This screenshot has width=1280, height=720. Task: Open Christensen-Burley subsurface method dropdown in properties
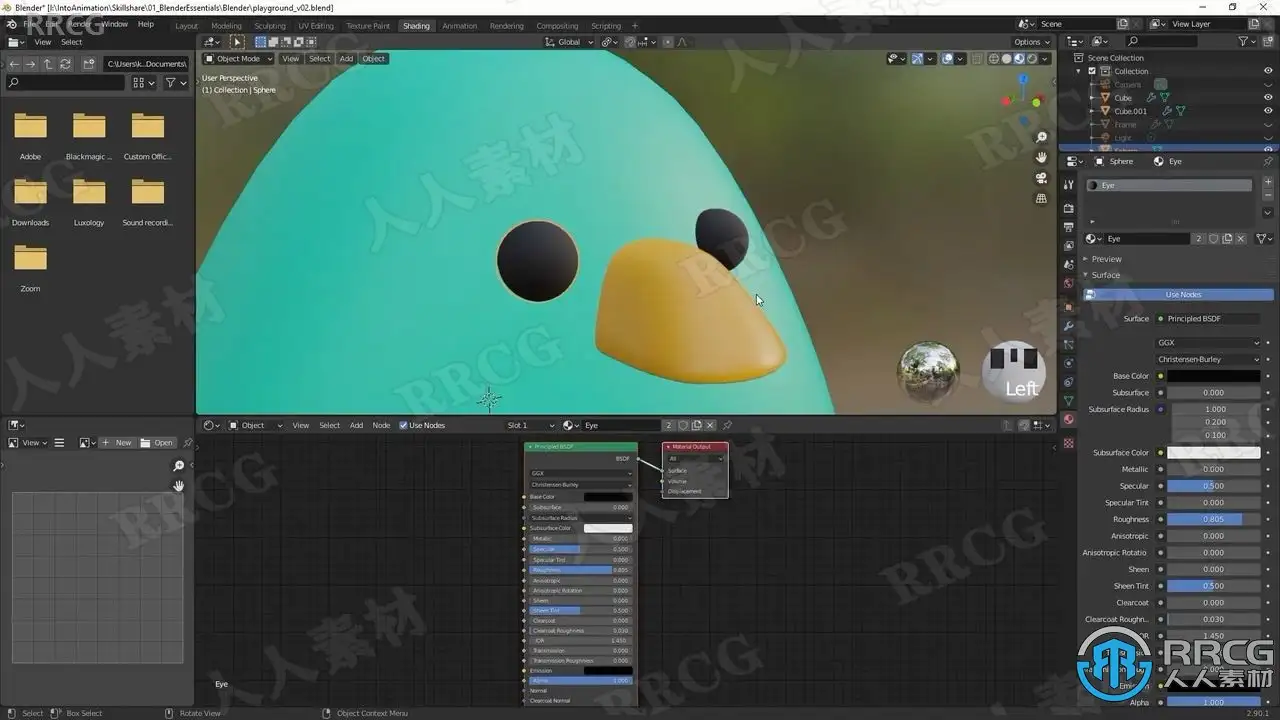point(1208,359)
